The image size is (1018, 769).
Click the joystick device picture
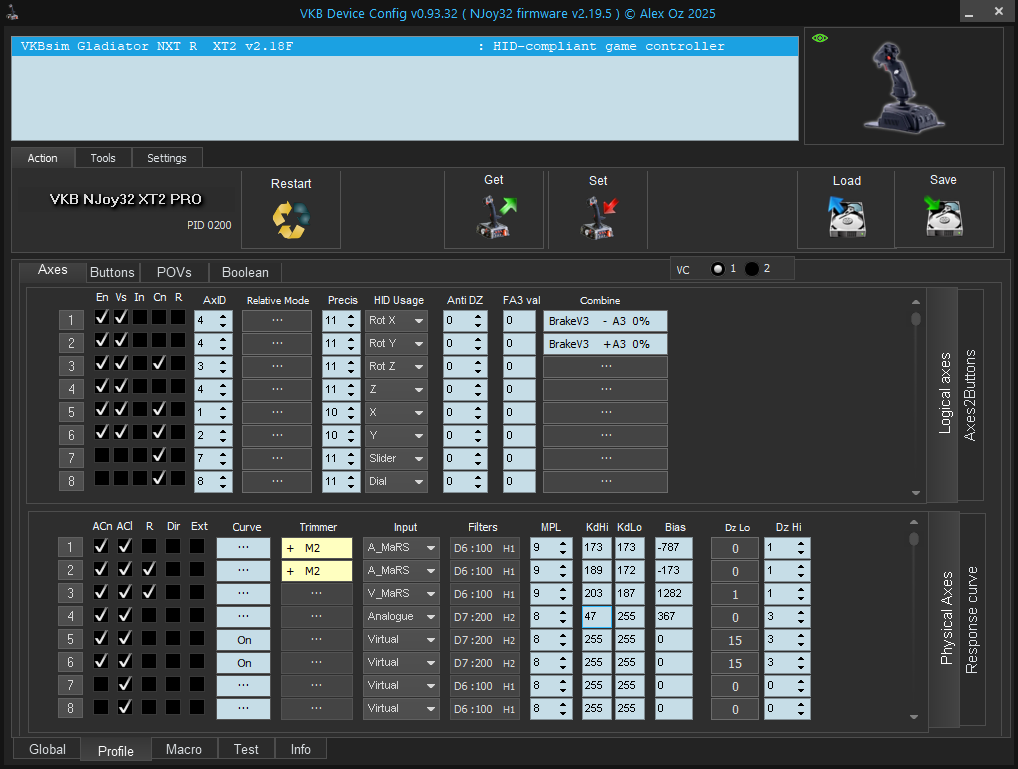(x=904, y=87)
